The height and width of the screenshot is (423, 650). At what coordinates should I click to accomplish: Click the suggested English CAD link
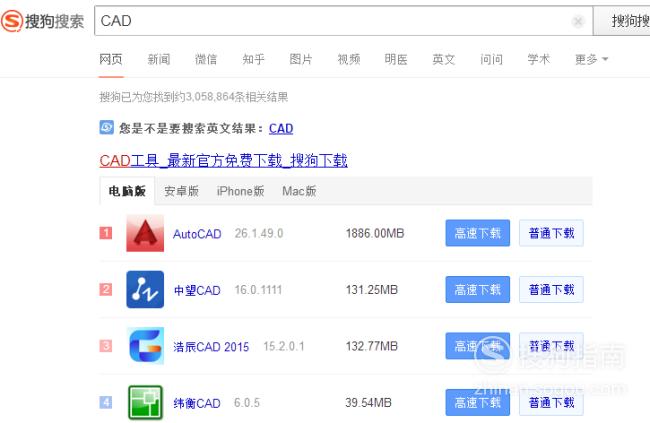coord(281,129)
